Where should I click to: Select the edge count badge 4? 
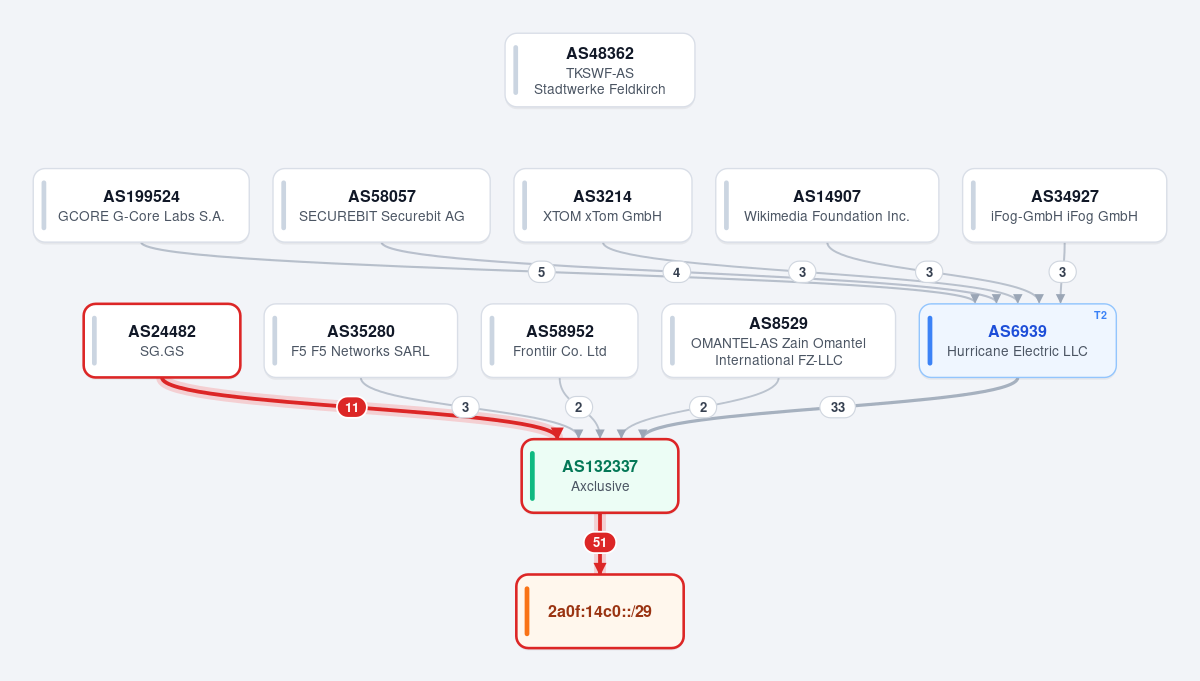677,272
